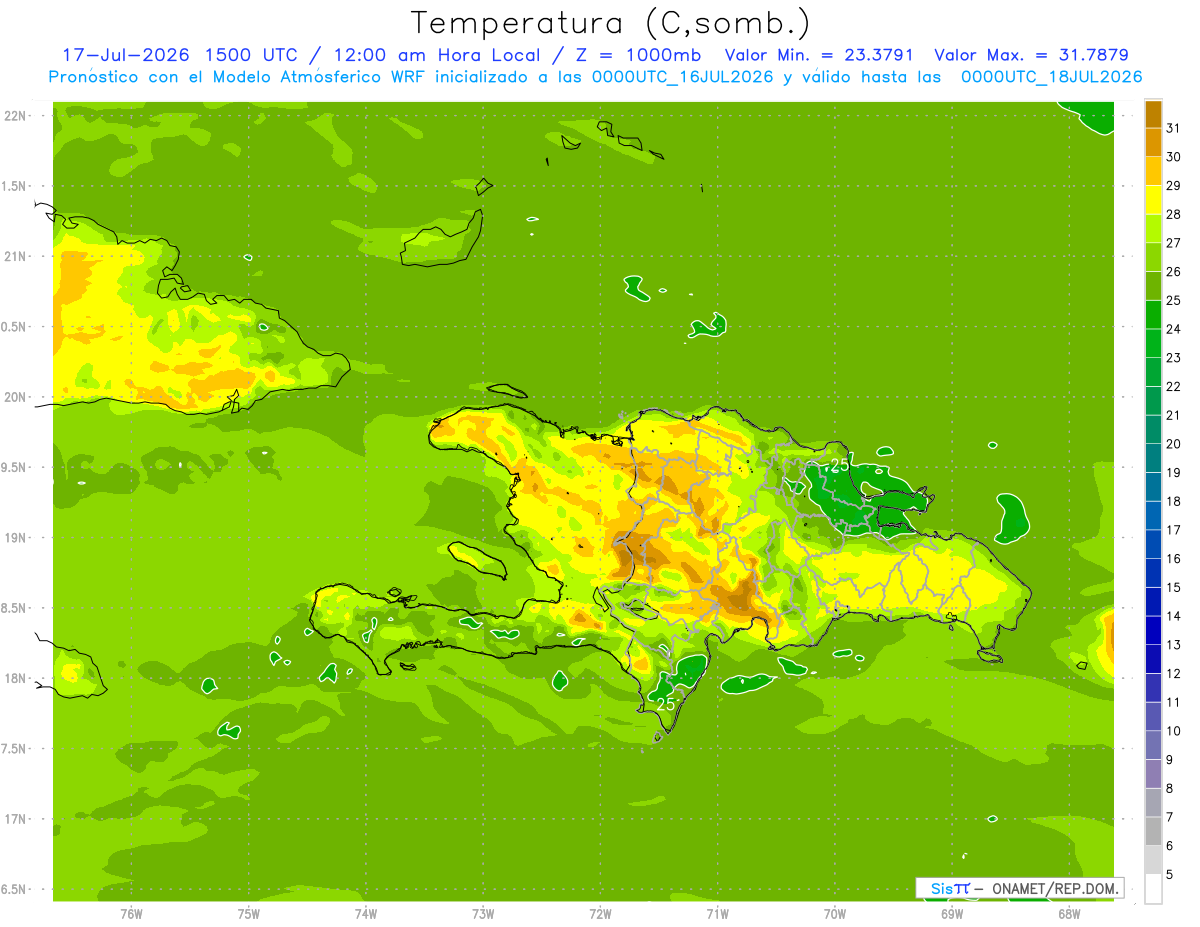Click the 18N latitude label

[x=14, y=679]
